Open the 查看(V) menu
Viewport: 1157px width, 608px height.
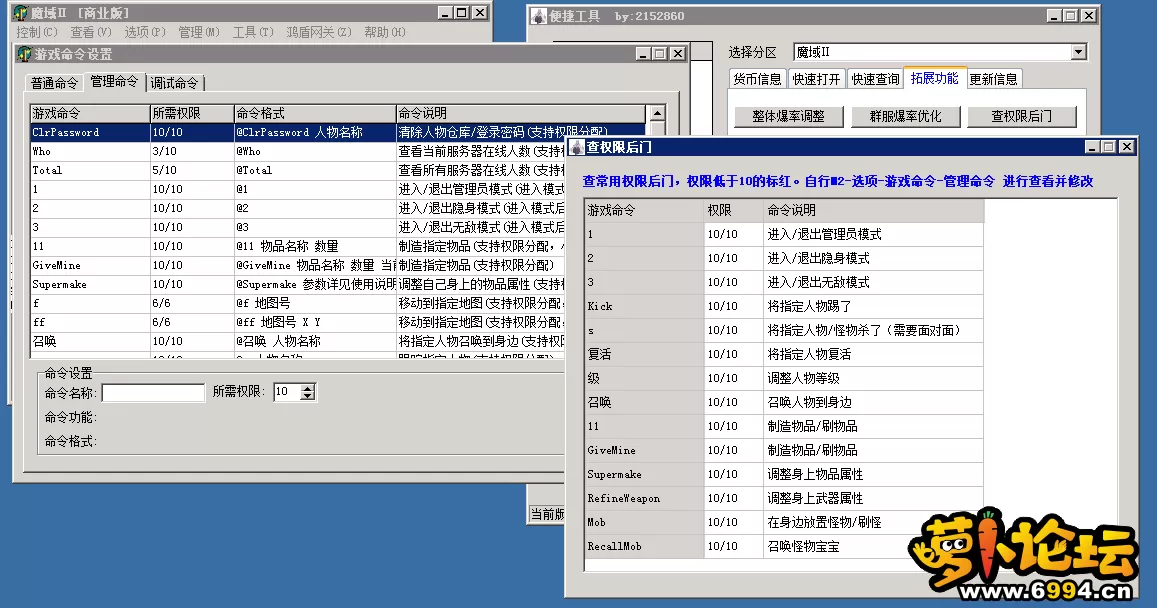(91, 32)
